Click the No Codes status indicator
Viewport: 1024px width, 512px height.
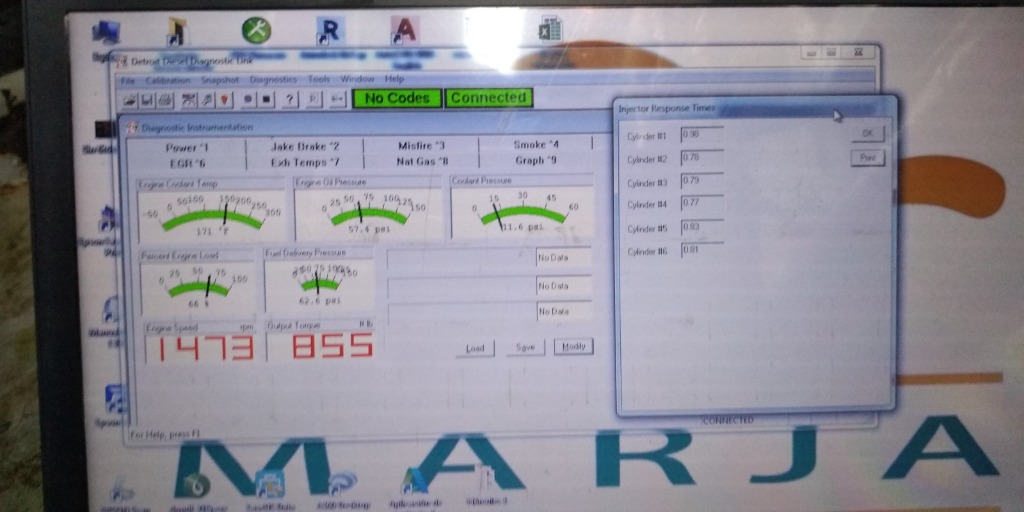pyautogui.click(x=397, y=99)
